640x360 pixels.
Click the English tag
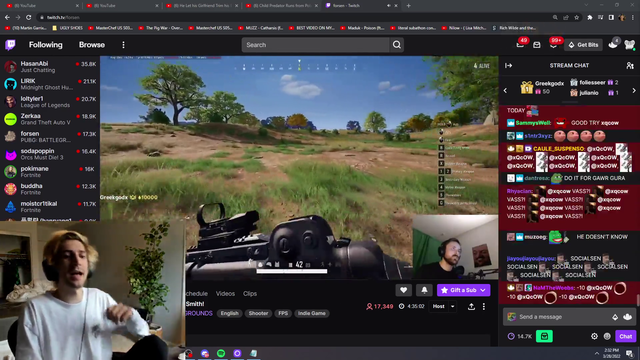(x=229, y=313)
